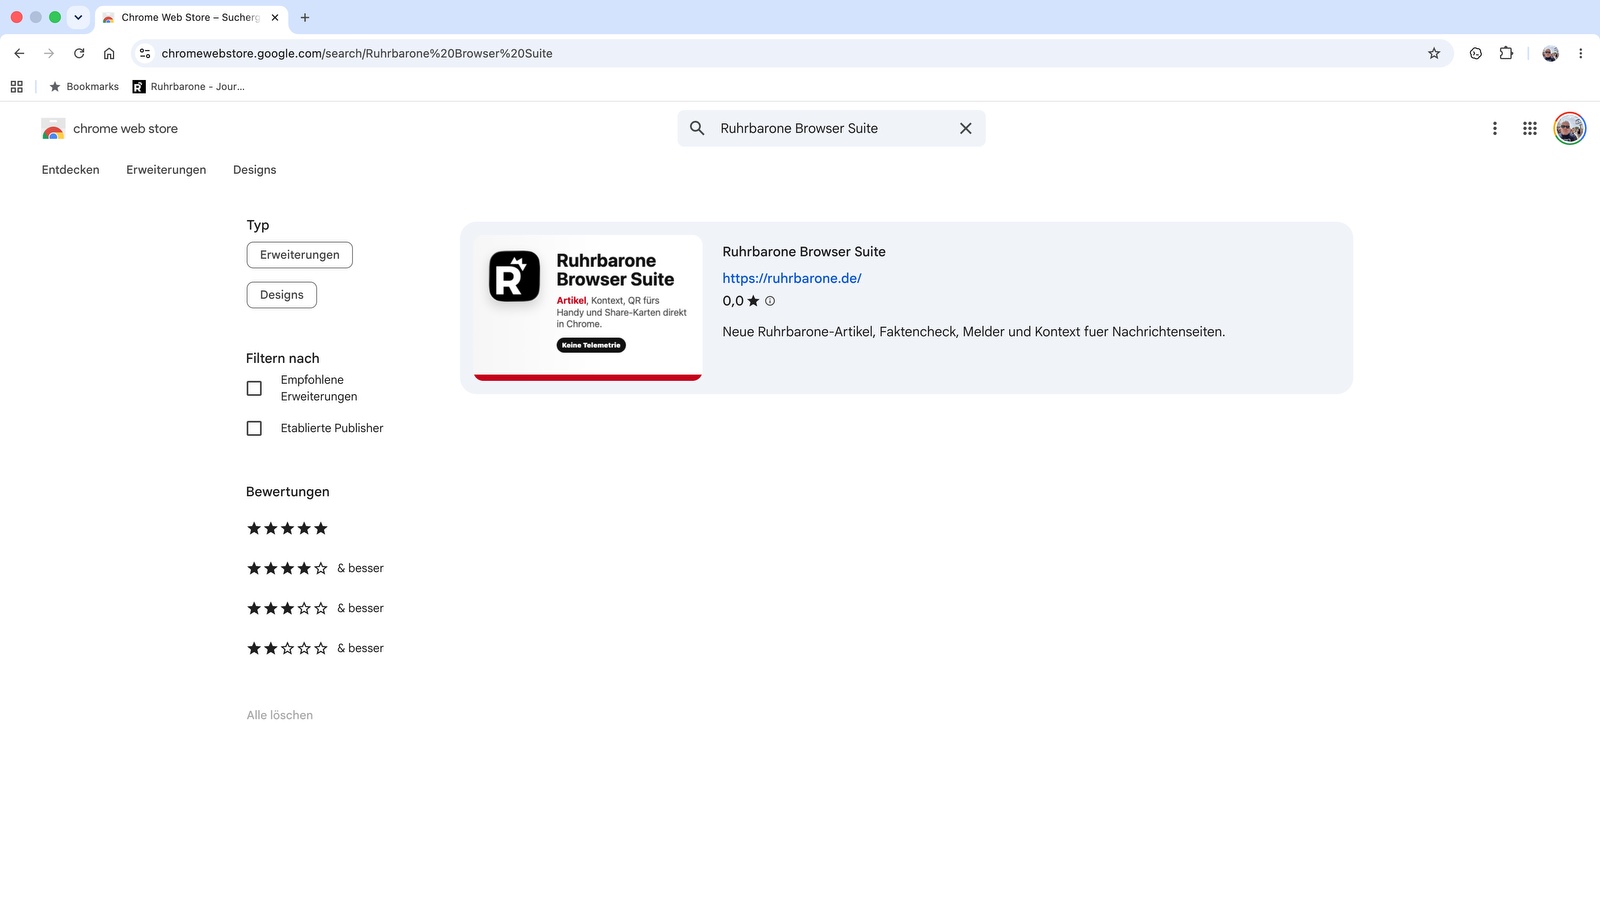This screenshot has height=900, width=1600.
Task: Click the Ruhrbarone Browser Suite thumbnail
Action: (x=588, y=308)
